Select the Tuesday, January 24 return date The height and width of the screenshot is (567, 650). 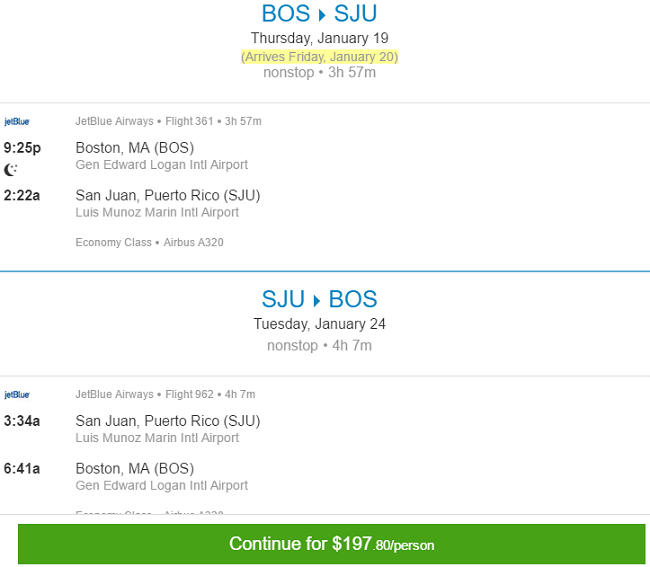coord(319,324)
